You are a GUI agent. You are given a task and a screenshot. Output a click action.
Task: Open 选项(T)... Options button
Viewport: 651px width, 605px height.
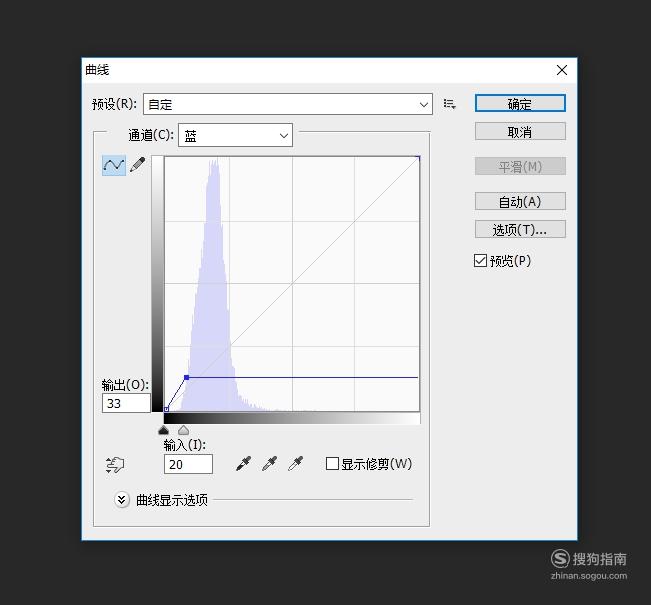(x=520, y=229)
